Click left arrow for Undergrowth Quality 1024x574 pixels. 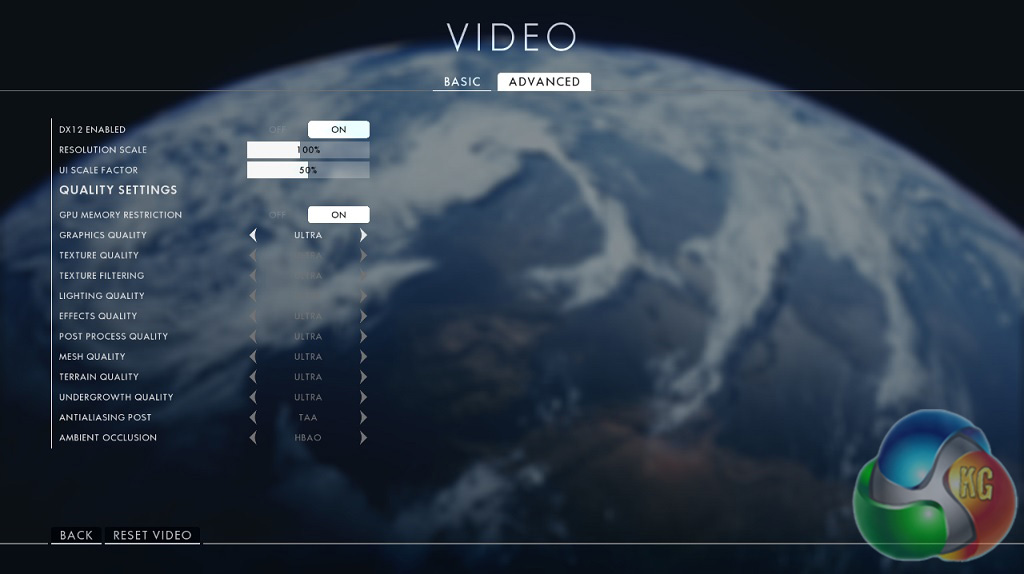(253, 397)
